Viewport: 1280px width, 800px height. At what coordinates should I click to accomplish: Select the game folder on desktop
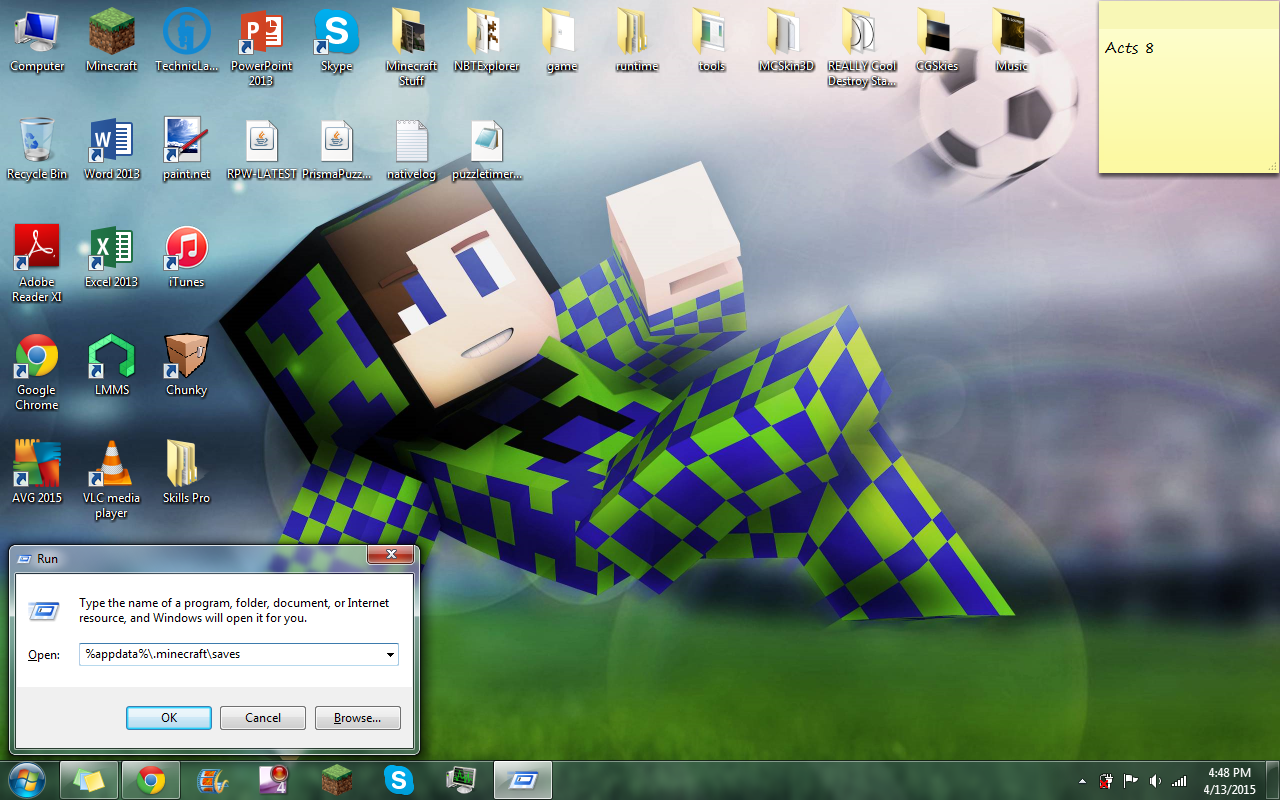pyautogui.click(x=561, y=40)
